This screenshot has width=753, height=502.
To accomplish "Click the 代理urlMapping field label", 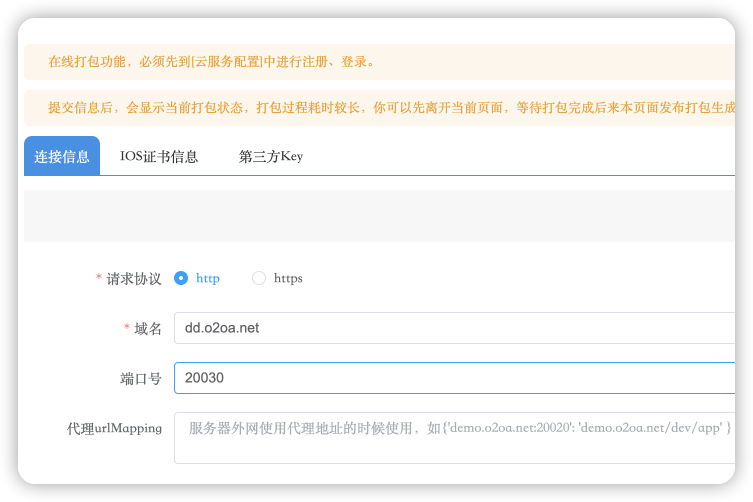I will pyautogui.click(x=114, y=428).
